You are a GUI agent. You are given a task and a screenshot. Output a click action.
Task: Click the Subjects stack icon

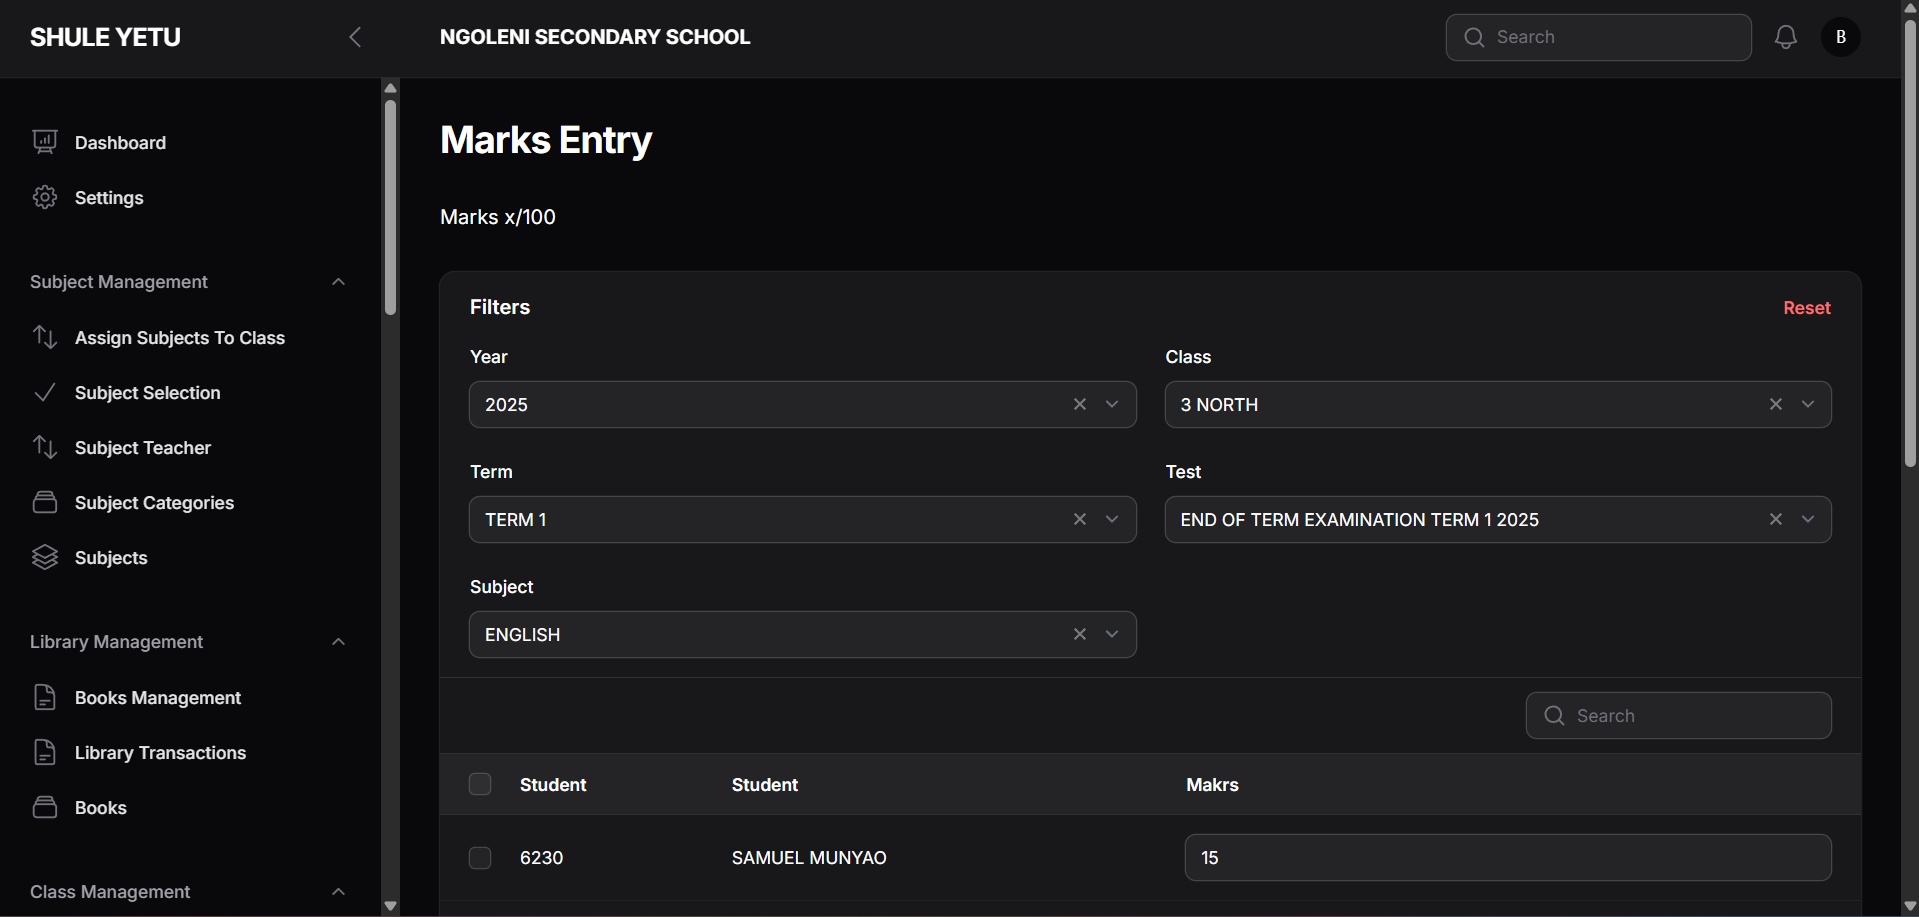point(45,557)
